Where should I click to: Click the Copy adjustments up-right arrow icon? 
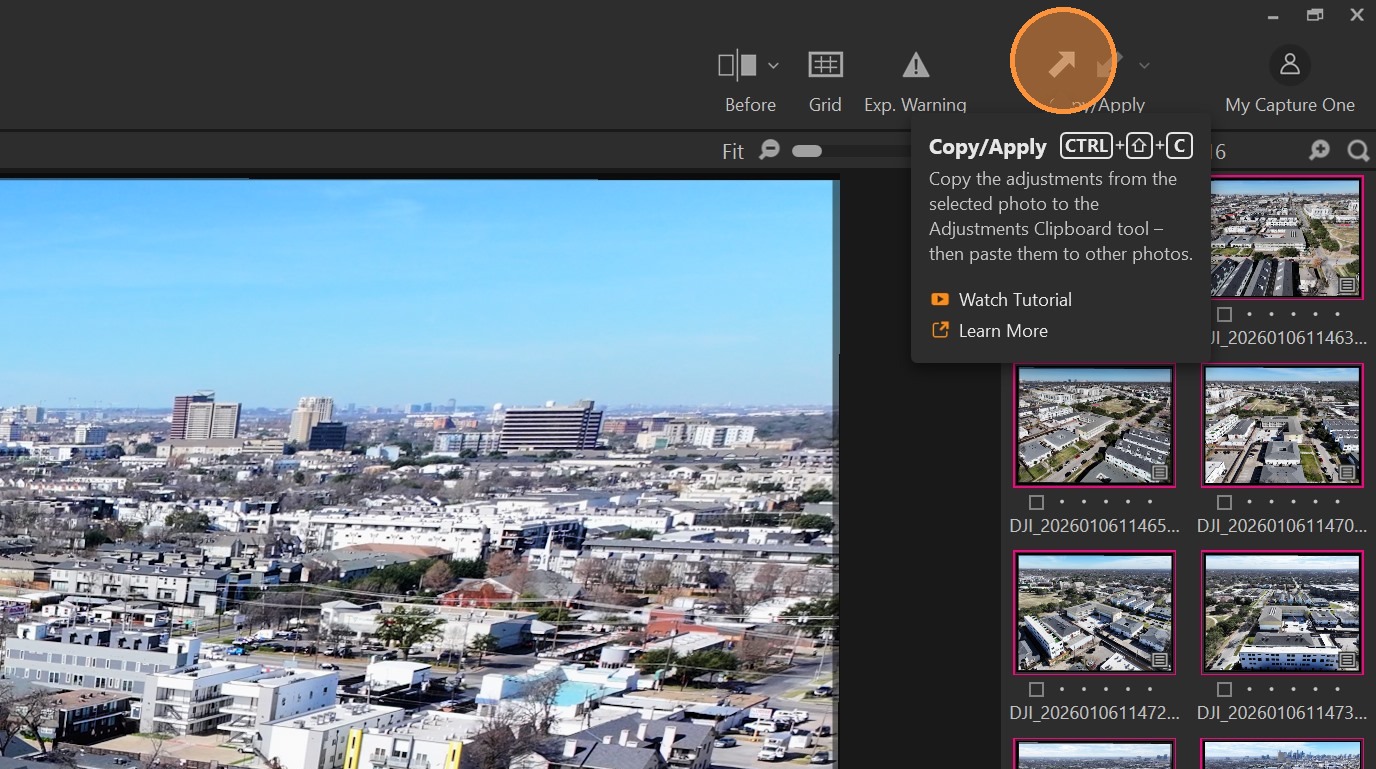tap(1061, 64)
